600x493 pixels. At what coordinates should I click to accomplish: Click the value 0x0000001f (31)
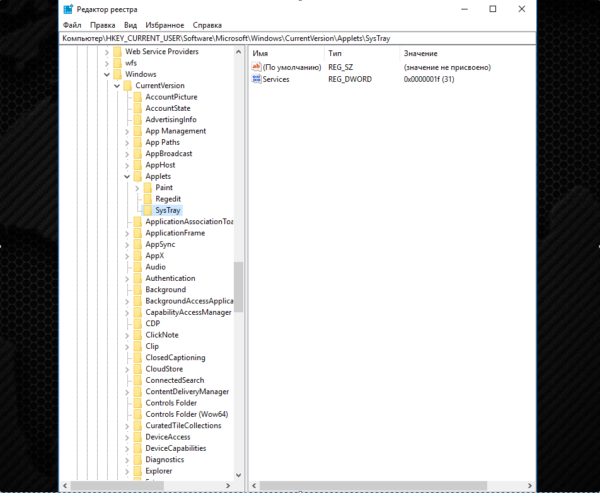click(429, 79)
